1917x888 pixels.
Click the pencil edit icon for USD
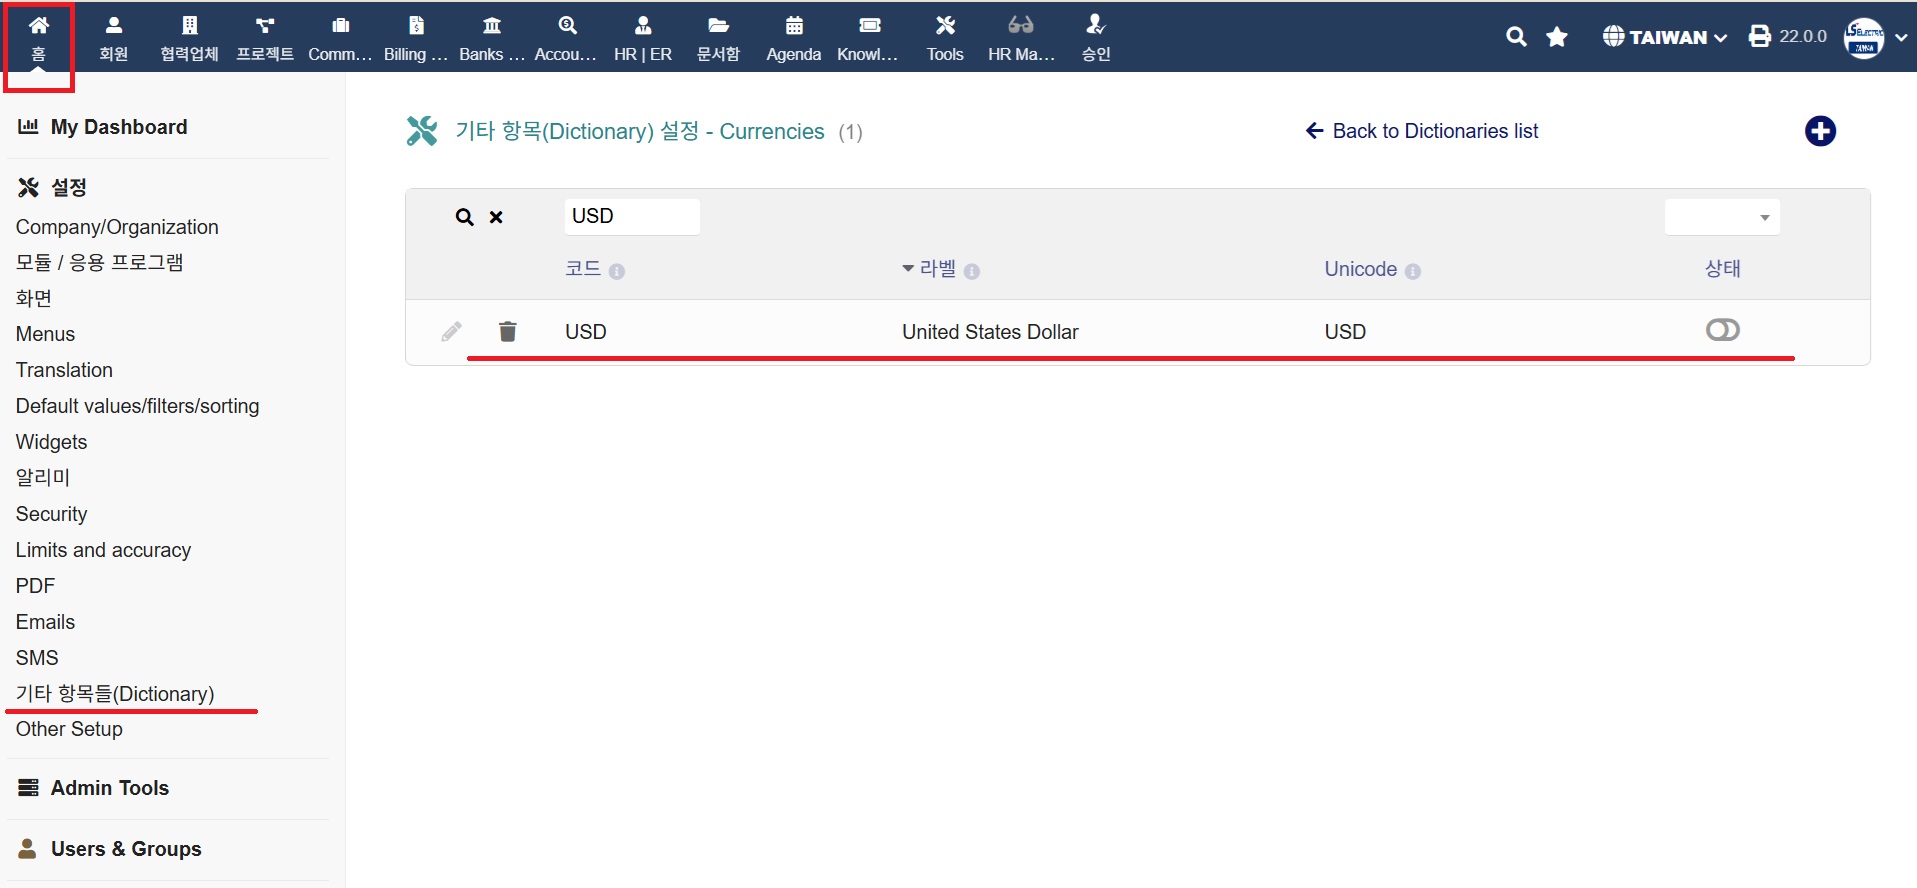tap(451, 331)
